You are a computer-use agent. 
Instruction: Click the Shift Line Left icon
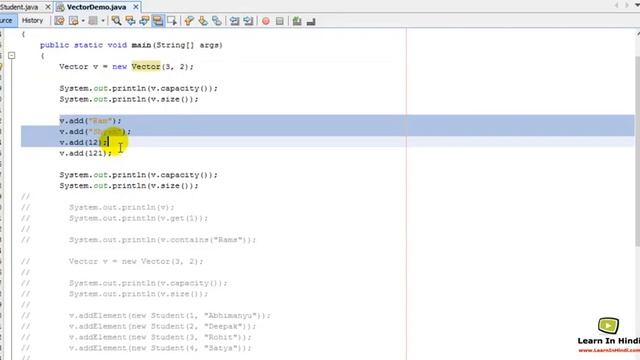click(x=234, y=21)
